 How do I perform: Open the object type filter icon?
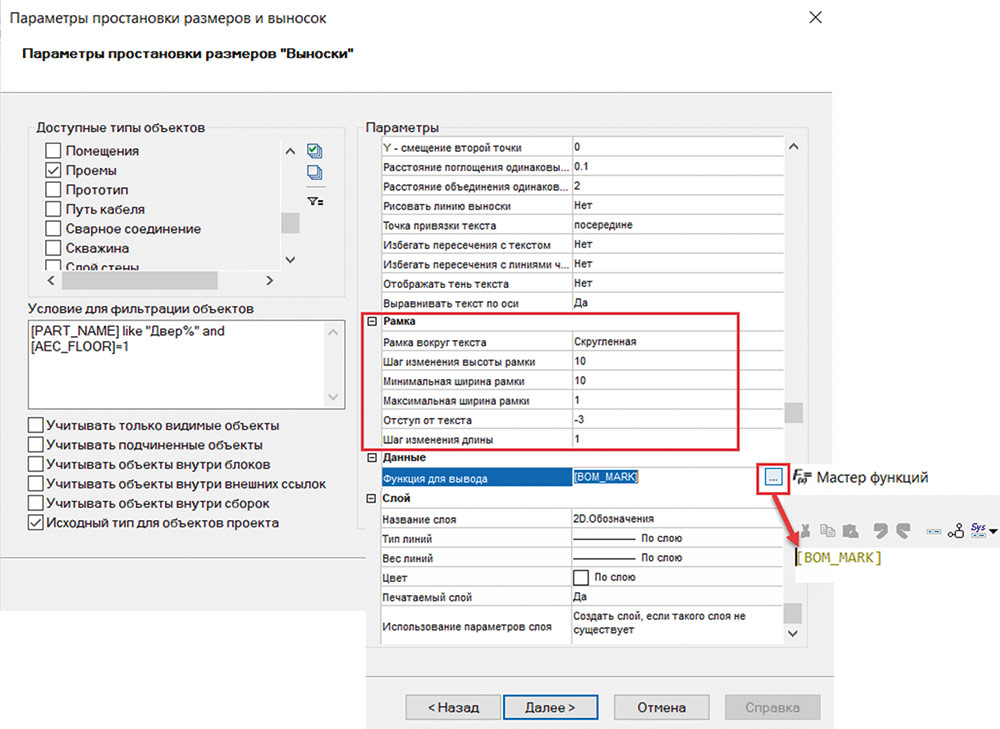315,200
